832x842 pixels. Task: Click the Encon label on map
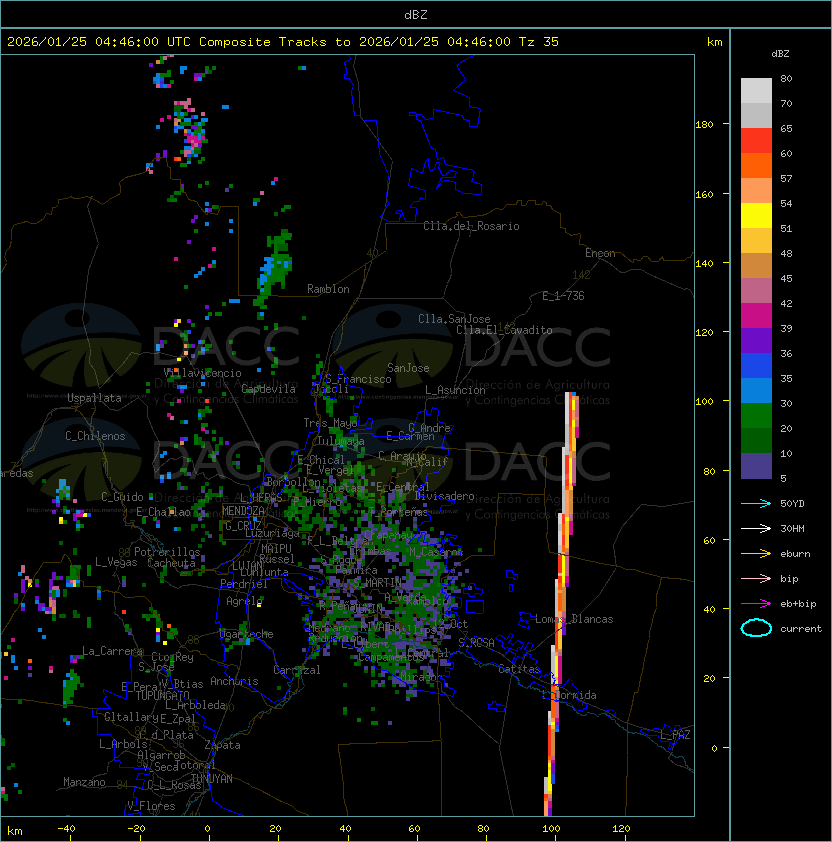click(x=600, y=253)
